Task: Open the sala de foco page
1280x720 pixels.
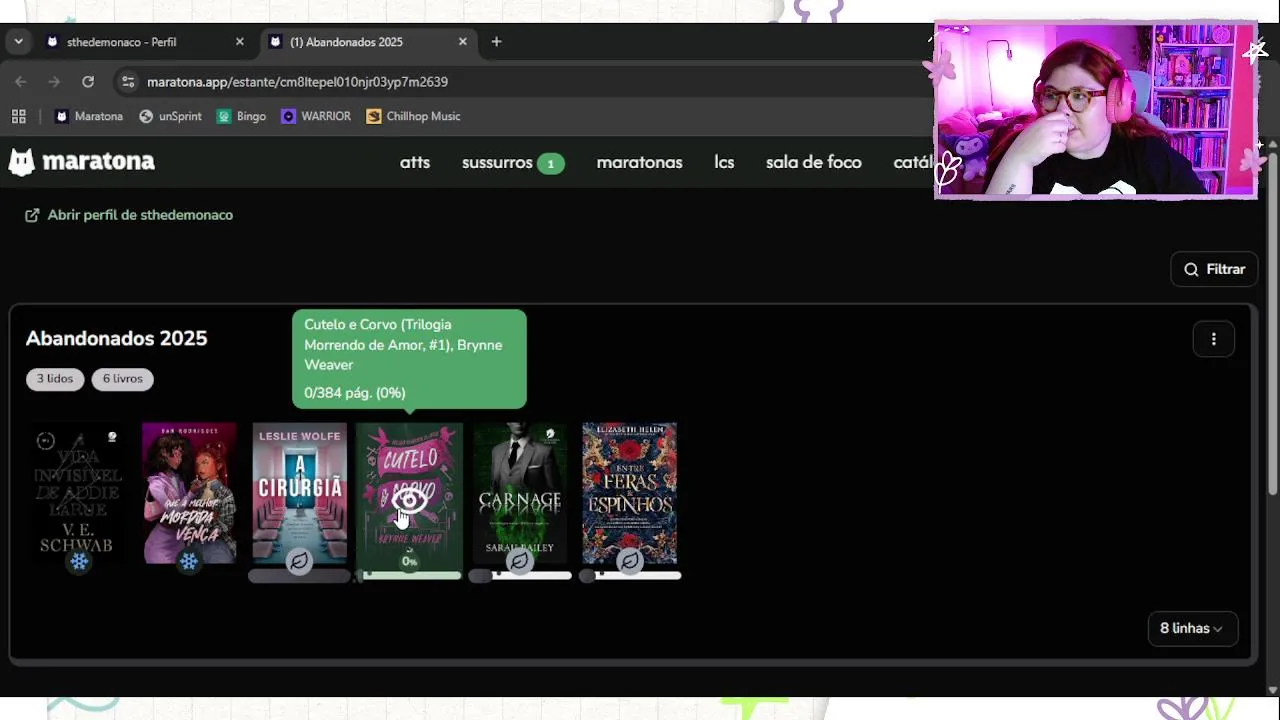Action: pos(813,162)
